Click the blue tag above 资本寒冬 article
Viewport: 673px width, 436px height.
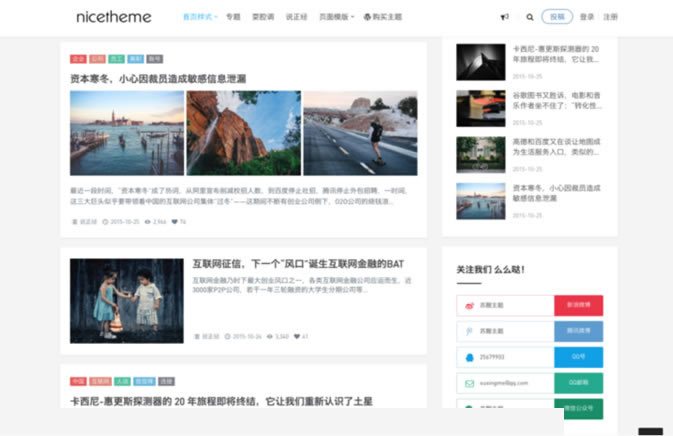pyautogui.click(x=136, y=59)
